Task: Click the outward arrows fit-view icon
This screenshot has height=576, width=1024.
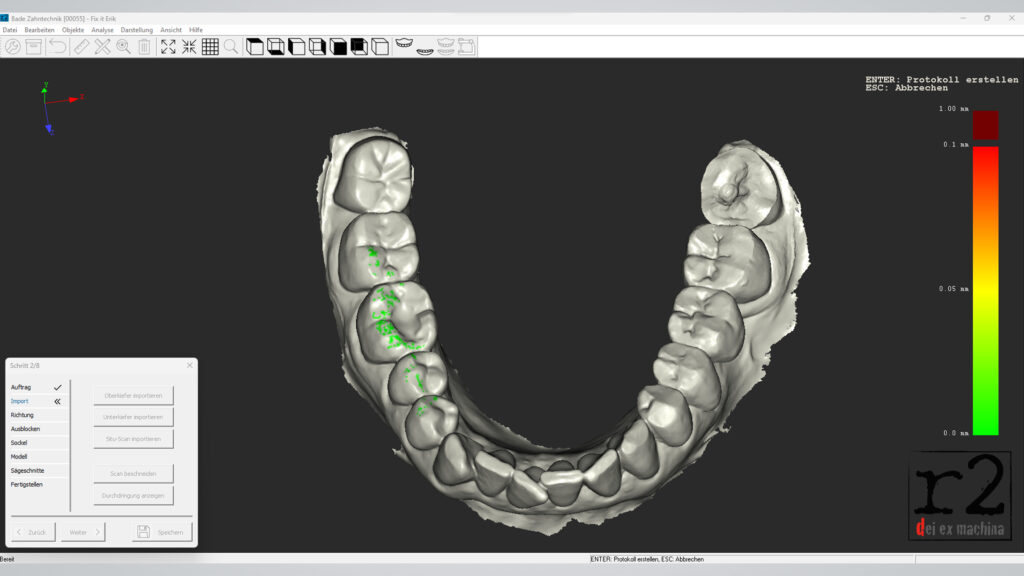Action: pyautogui.click(x=168, y=47)
